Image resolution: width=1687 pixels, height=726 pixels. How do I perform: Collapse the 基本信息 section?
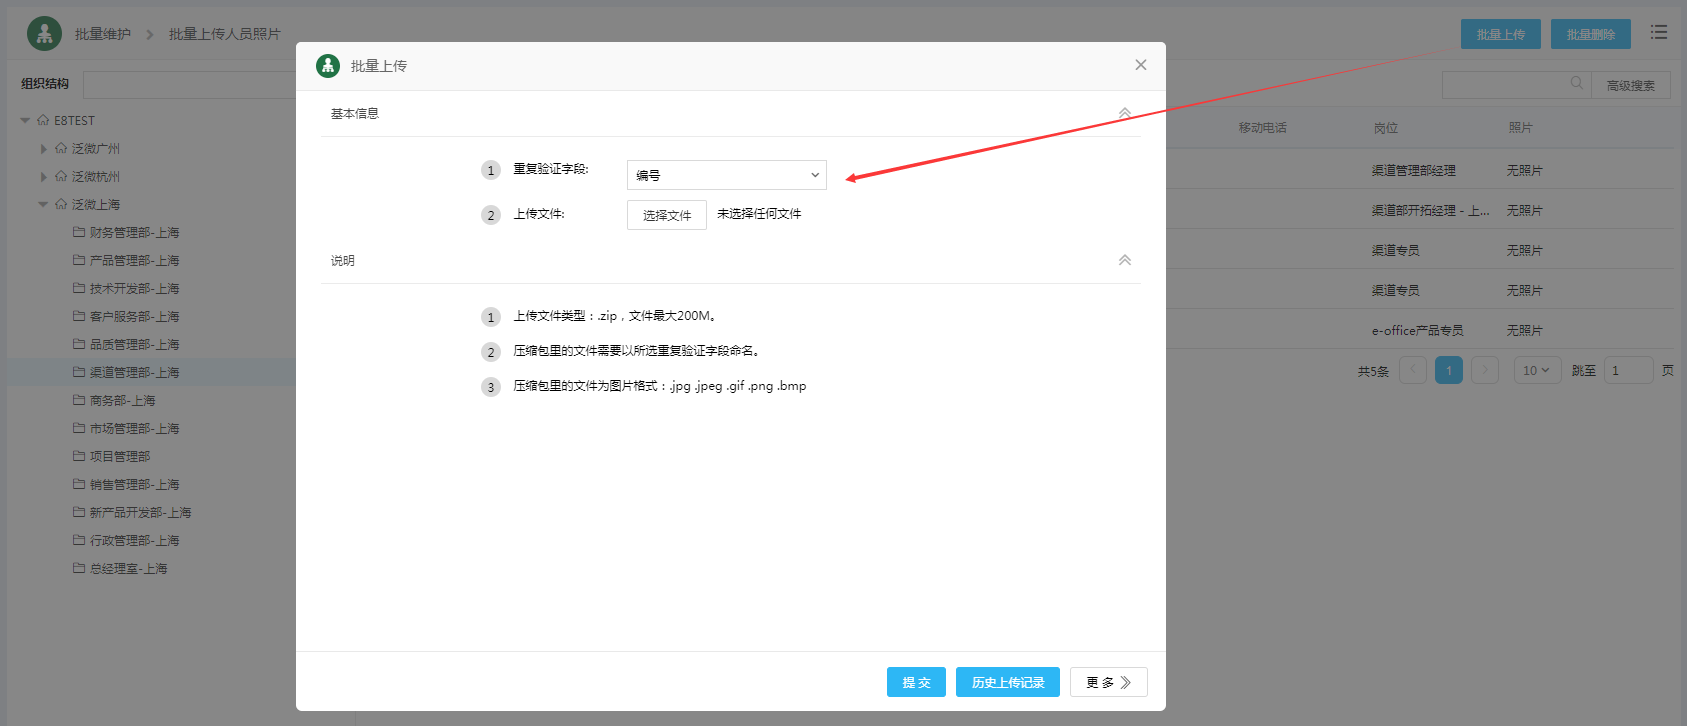pyautogui.click(x=1124, y=114)
